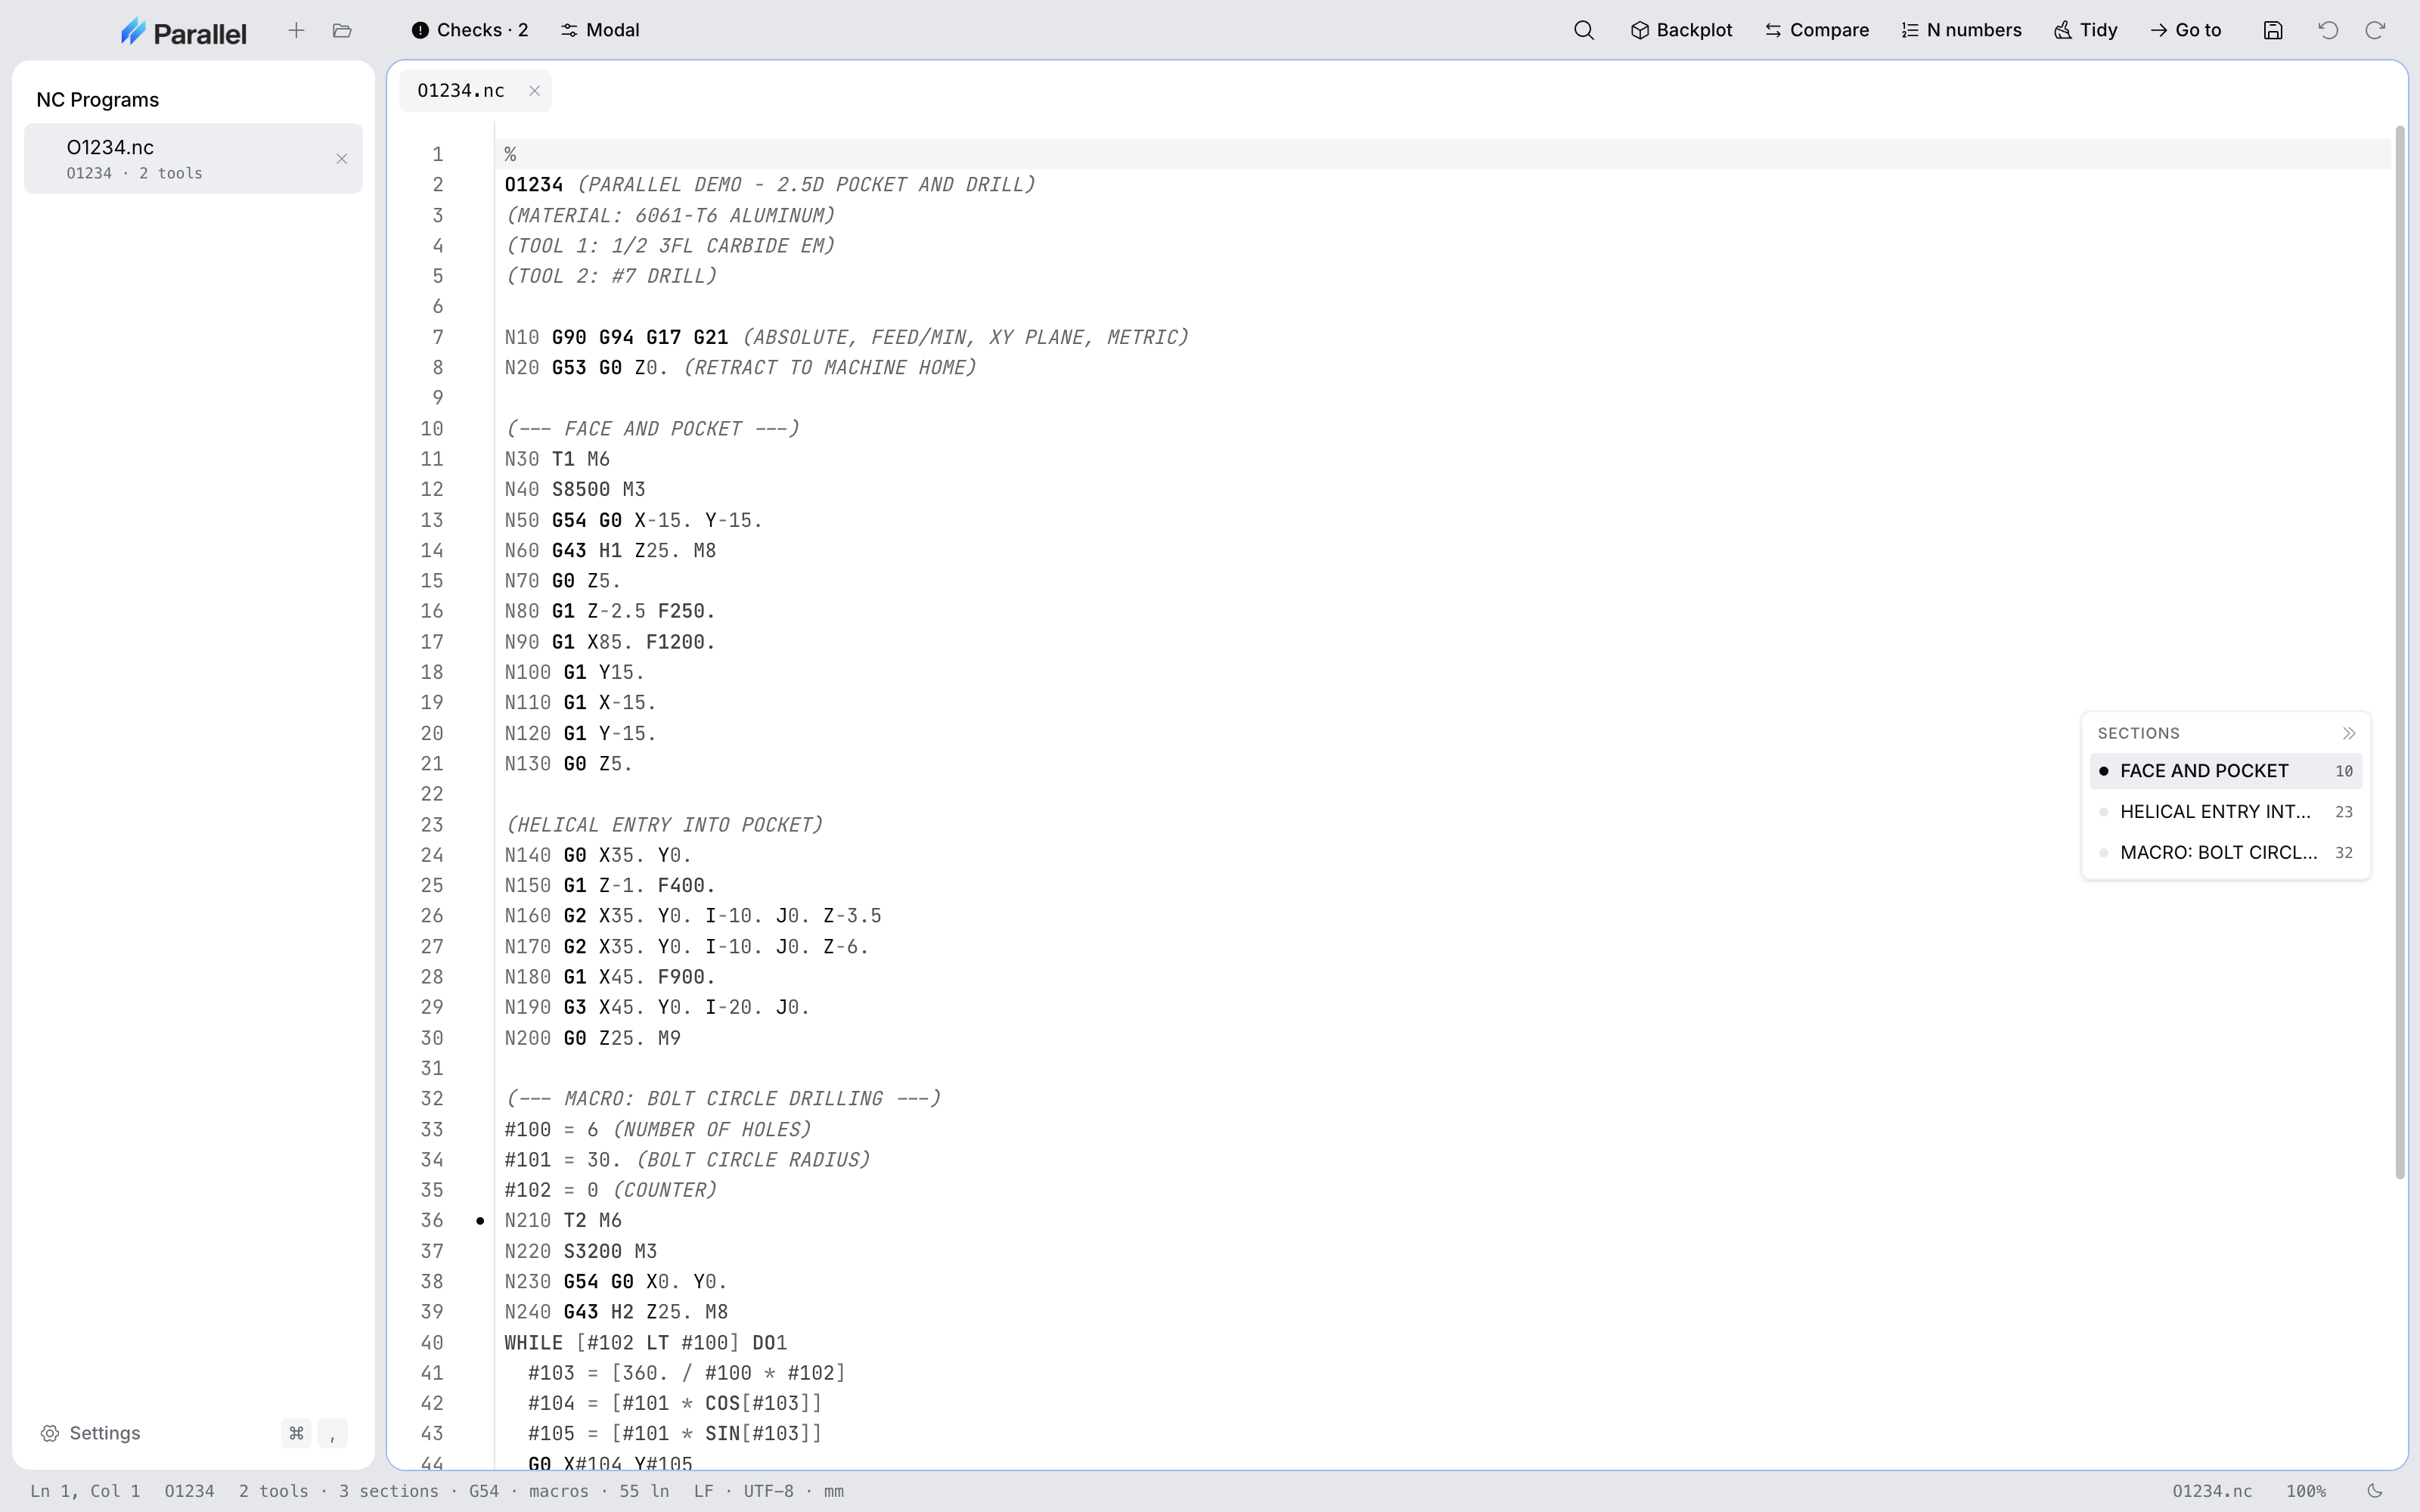Click the LF line ending entry
The height and width of the screenshot is (1512, 2420).
click(x=704, y=1491)
